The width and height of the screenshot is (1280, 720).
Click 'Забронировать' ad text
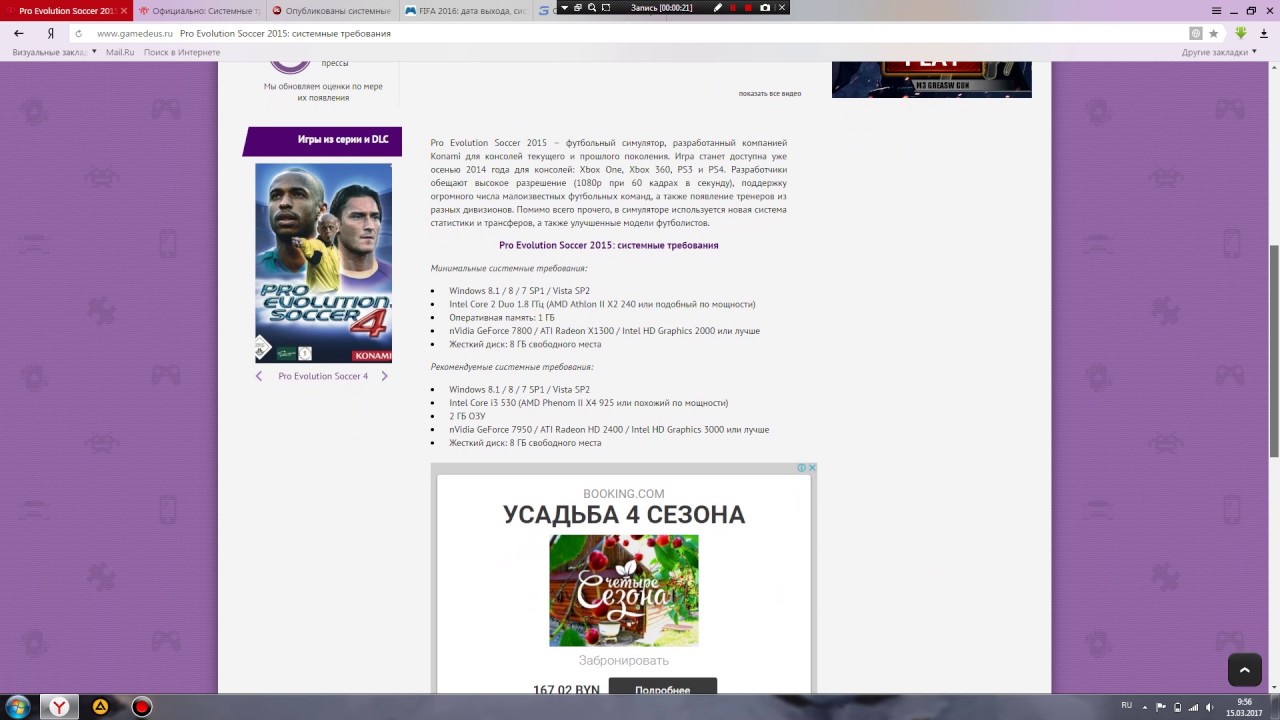point(624,661)
